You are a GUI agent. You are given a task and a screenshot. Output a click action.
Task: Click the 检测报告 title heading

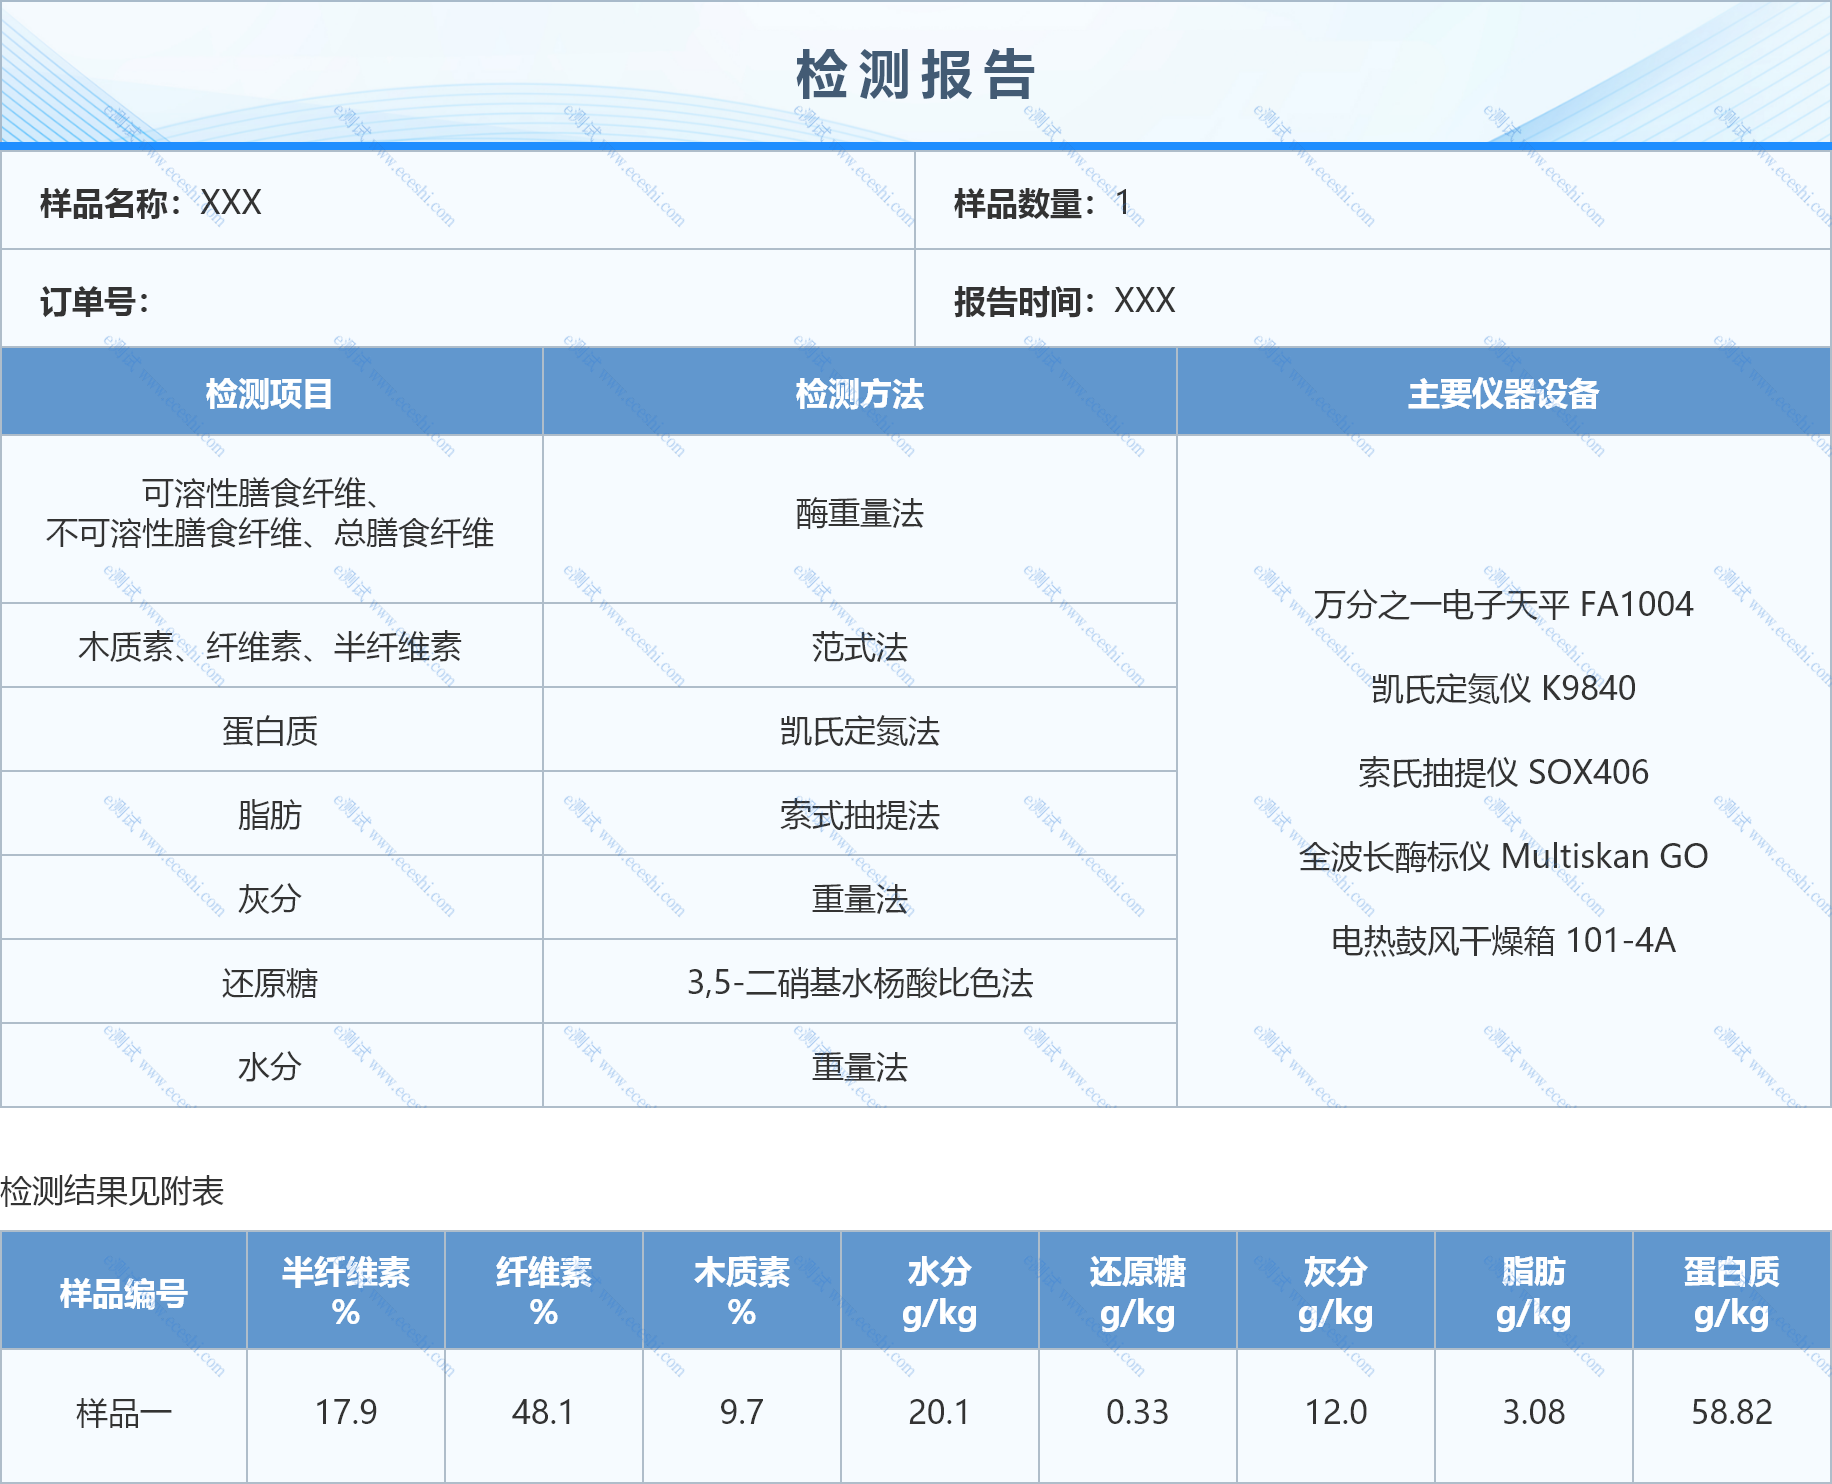click(914, 73)
